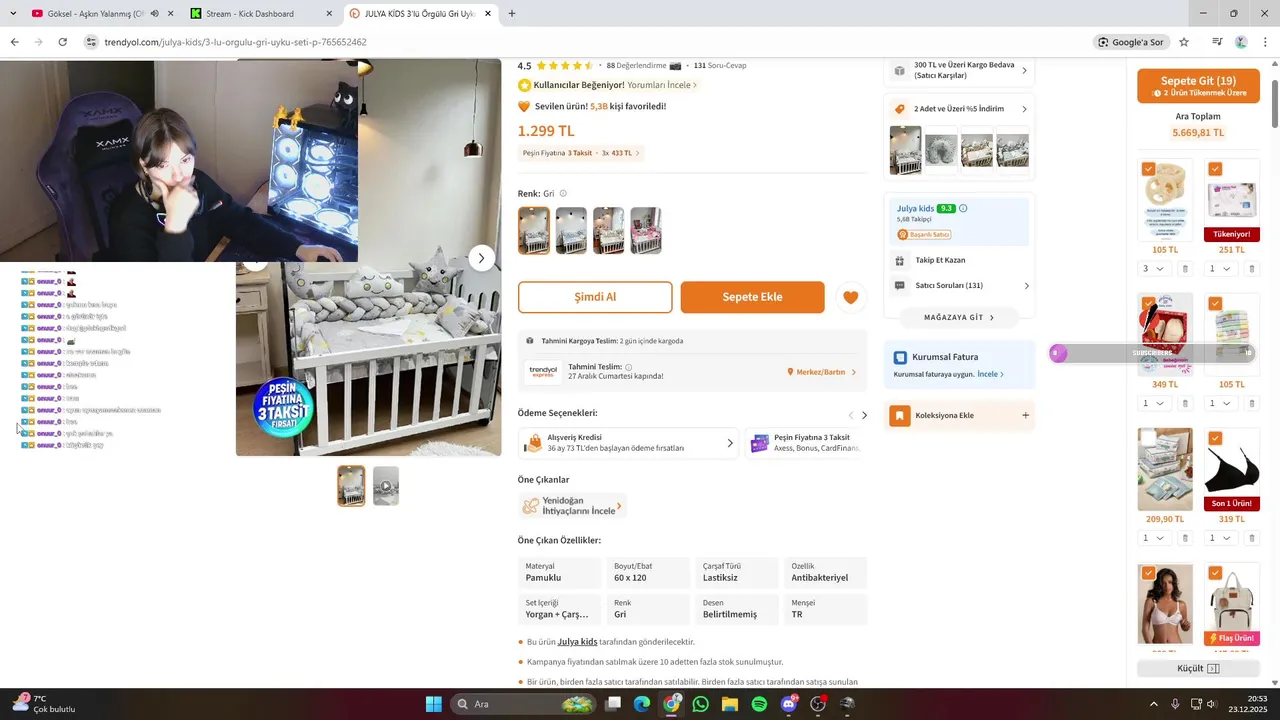Select the pink color variant swatch
Viewport: 1280px width, 720px height.
646,231
